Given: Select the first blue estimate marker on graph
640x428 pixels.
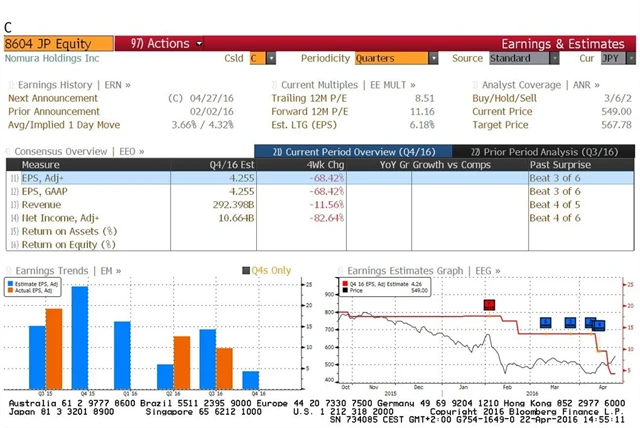Looking at the screenshot, I should point(545,322).
